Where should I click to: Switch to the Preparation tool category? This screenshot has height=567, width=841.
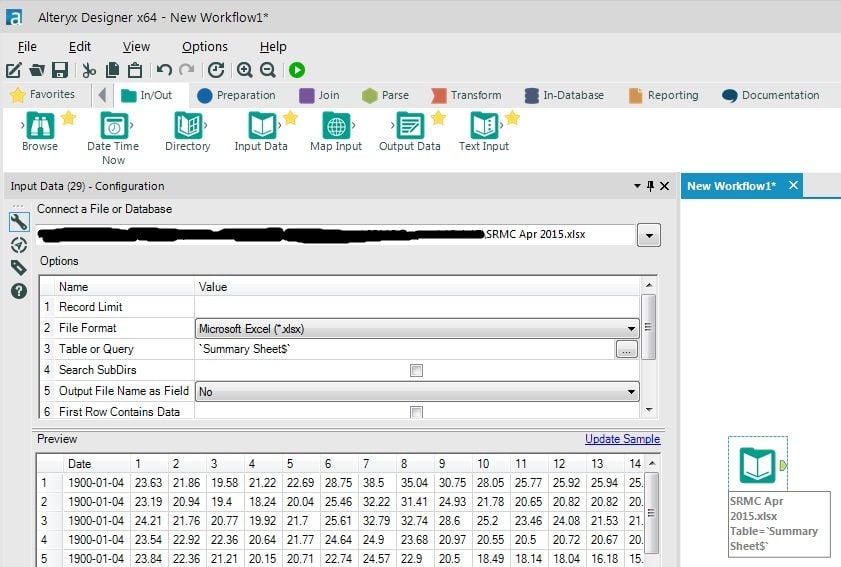point(236,95)
